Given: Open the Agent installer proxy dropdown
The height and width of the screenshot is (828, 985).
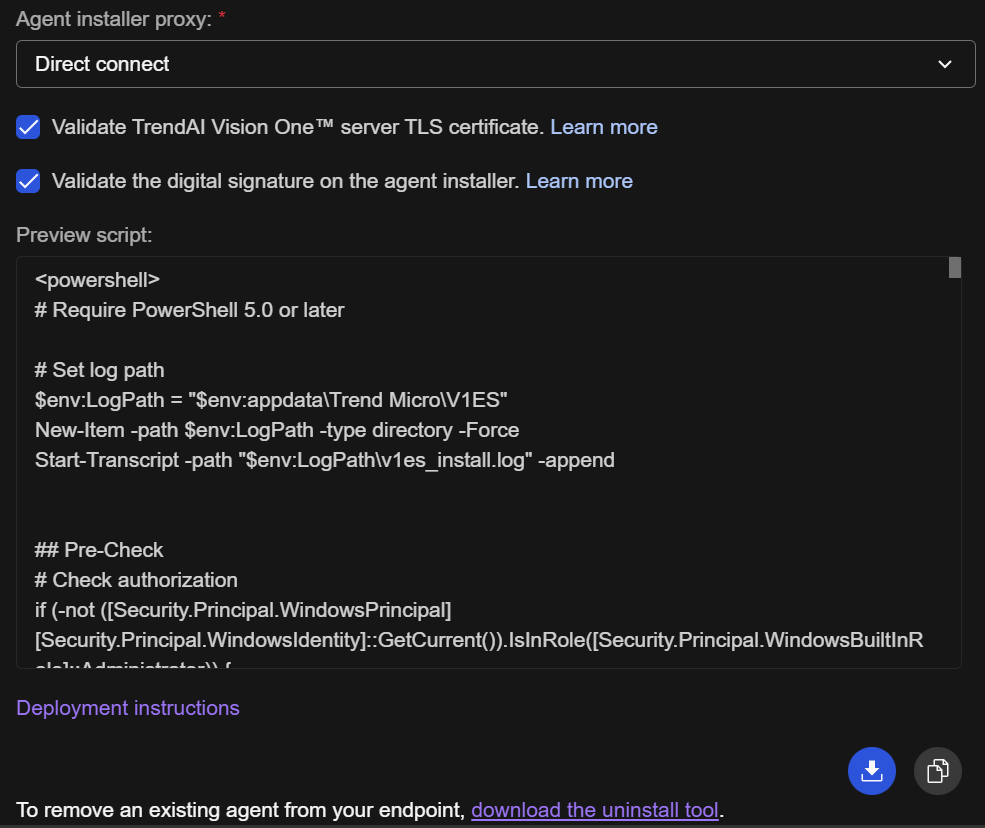Looking at the screenshot, I should (495, 64).
